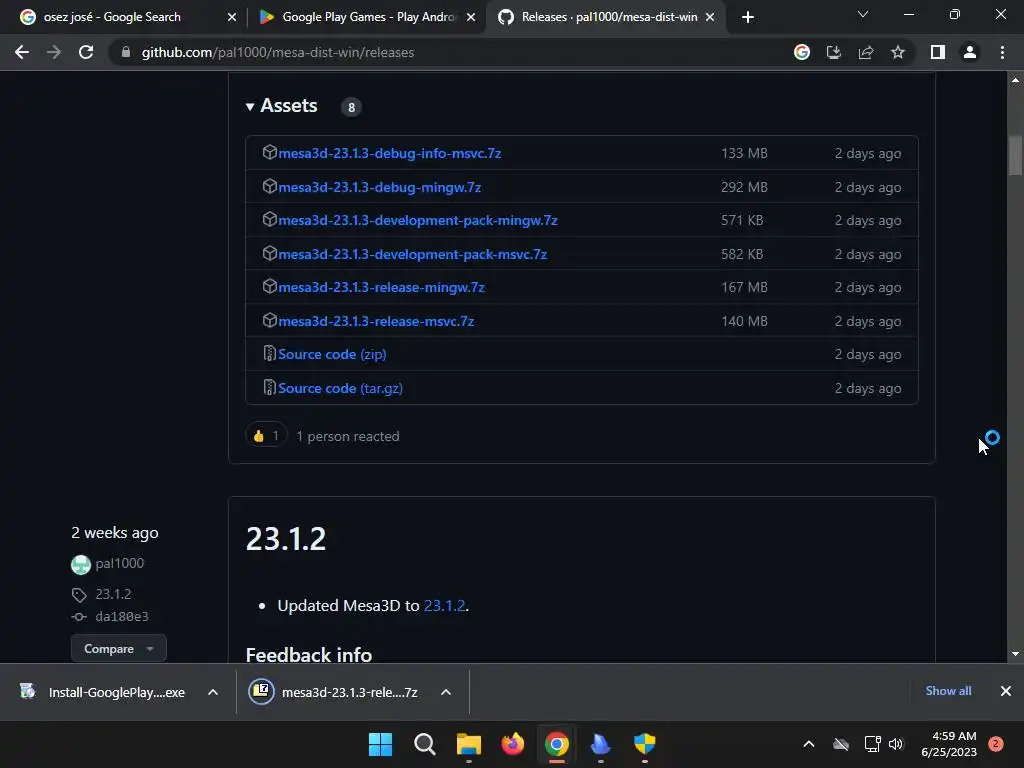Open a new browser tab
This screenshot has width=1024, height=768.
pyautogui.click(x=748, y=17)
